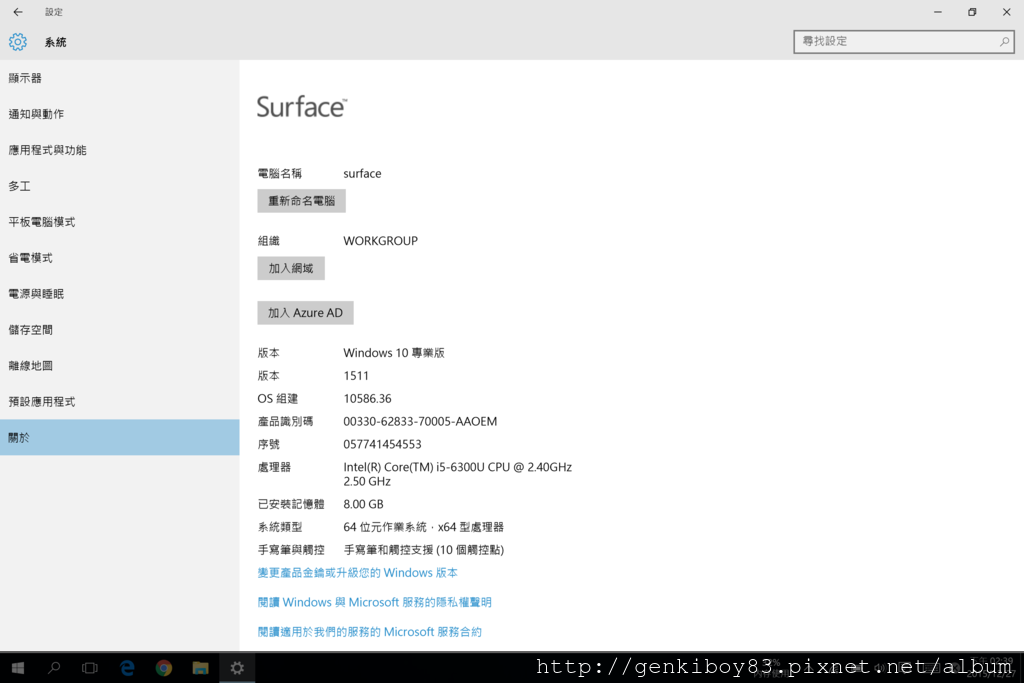Focus the 尋找設定 search field

click(x=904, y=41)
